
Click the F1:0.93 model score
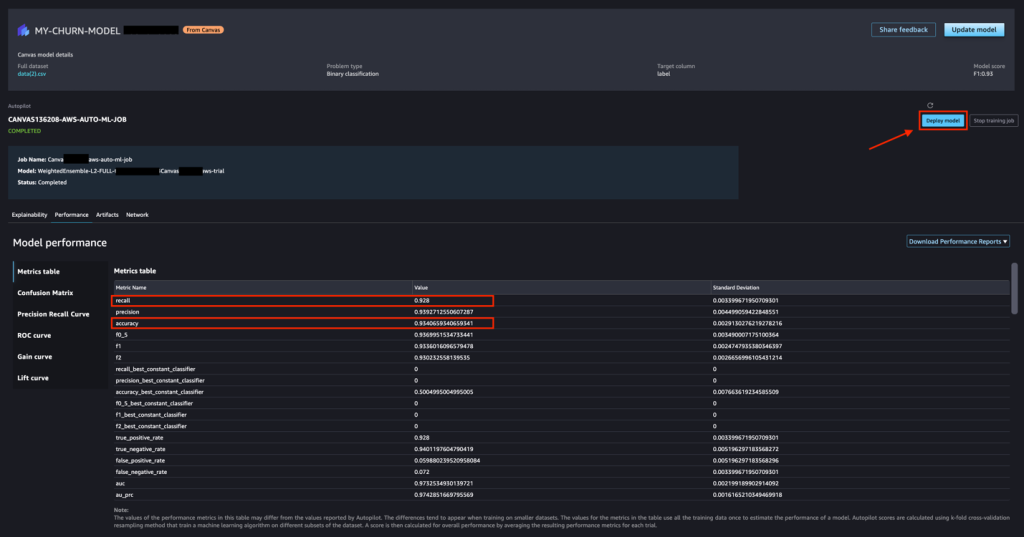pos(983,74)
